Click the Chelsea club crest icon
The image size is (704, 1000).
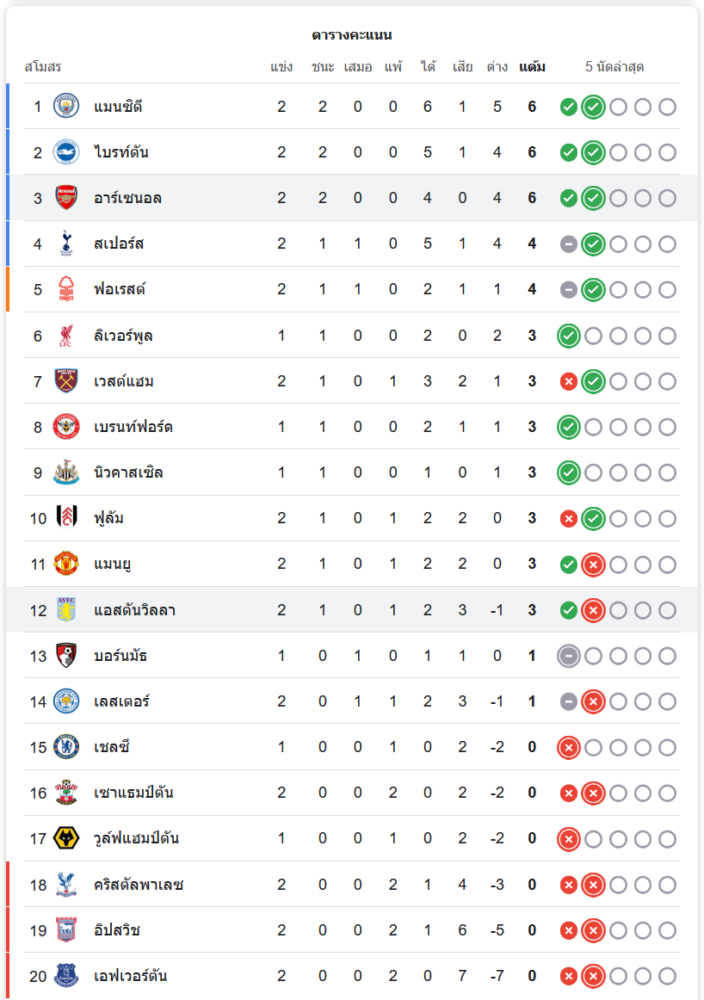(66, 747)
